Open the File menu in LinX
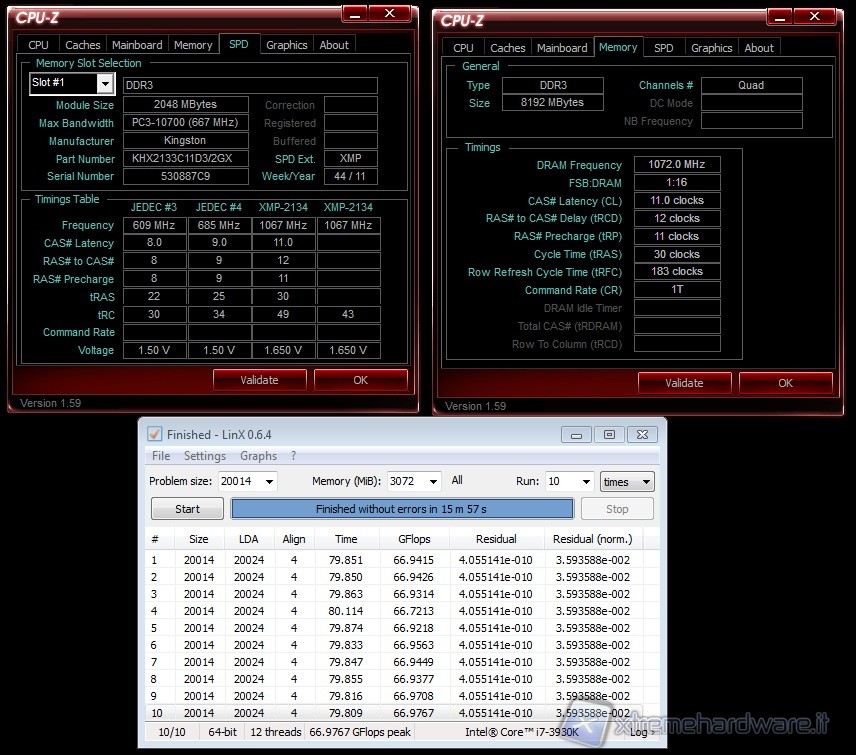The width and height of the screenshot is (856, 755). click(x=160, y=456)
